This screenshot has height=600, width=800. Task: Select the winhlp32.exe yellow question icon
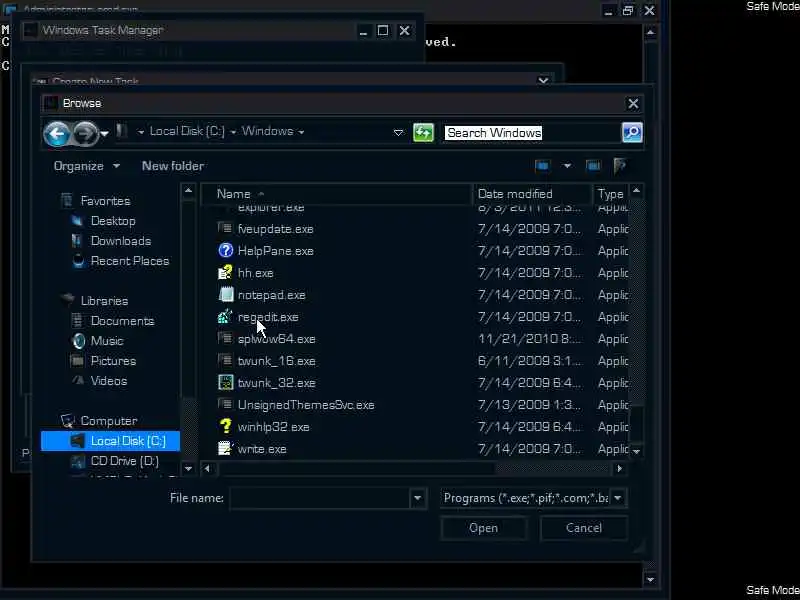click(226, 427)
